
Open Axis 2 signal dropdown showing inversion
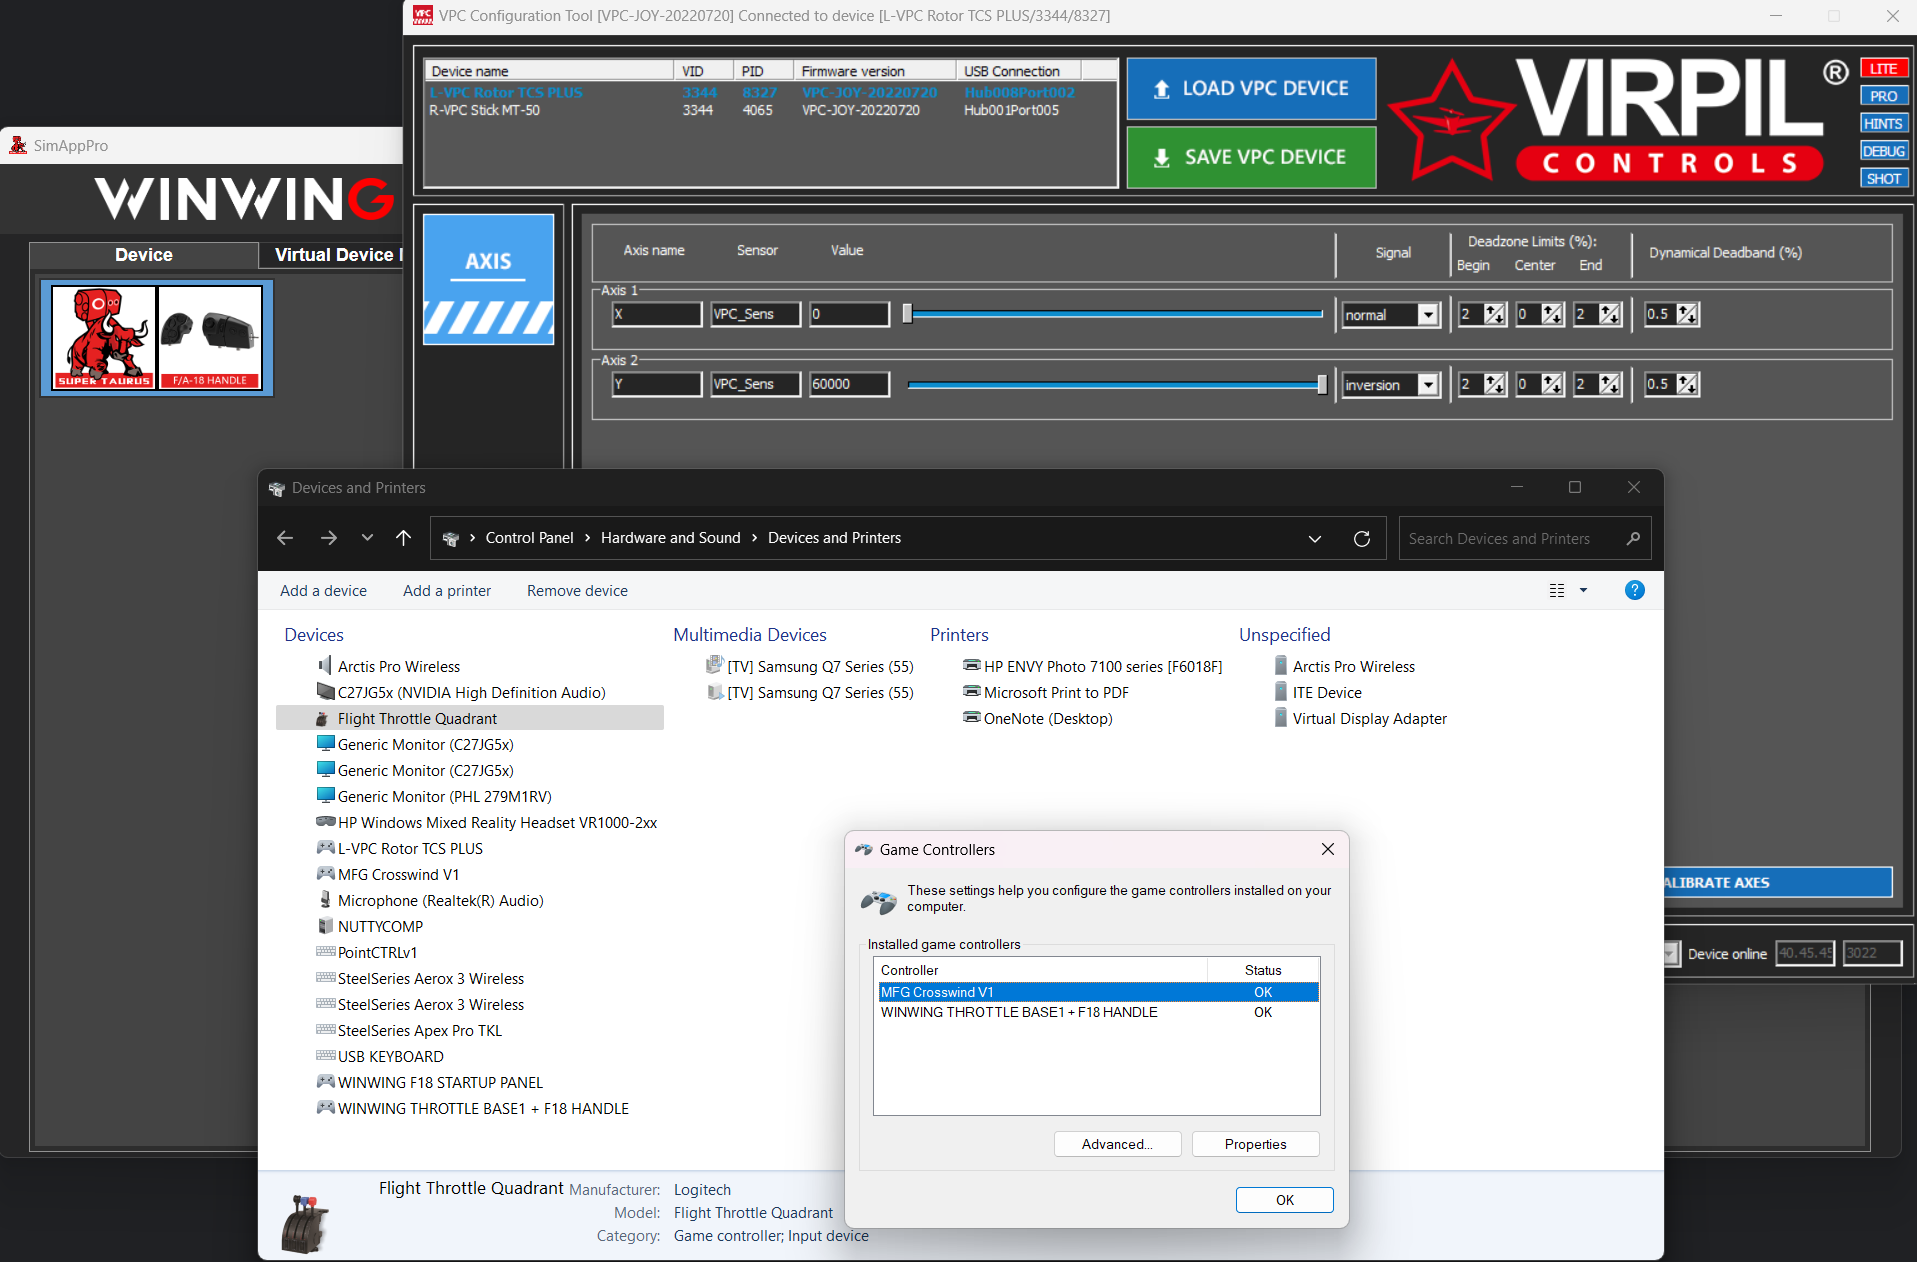1390,385
